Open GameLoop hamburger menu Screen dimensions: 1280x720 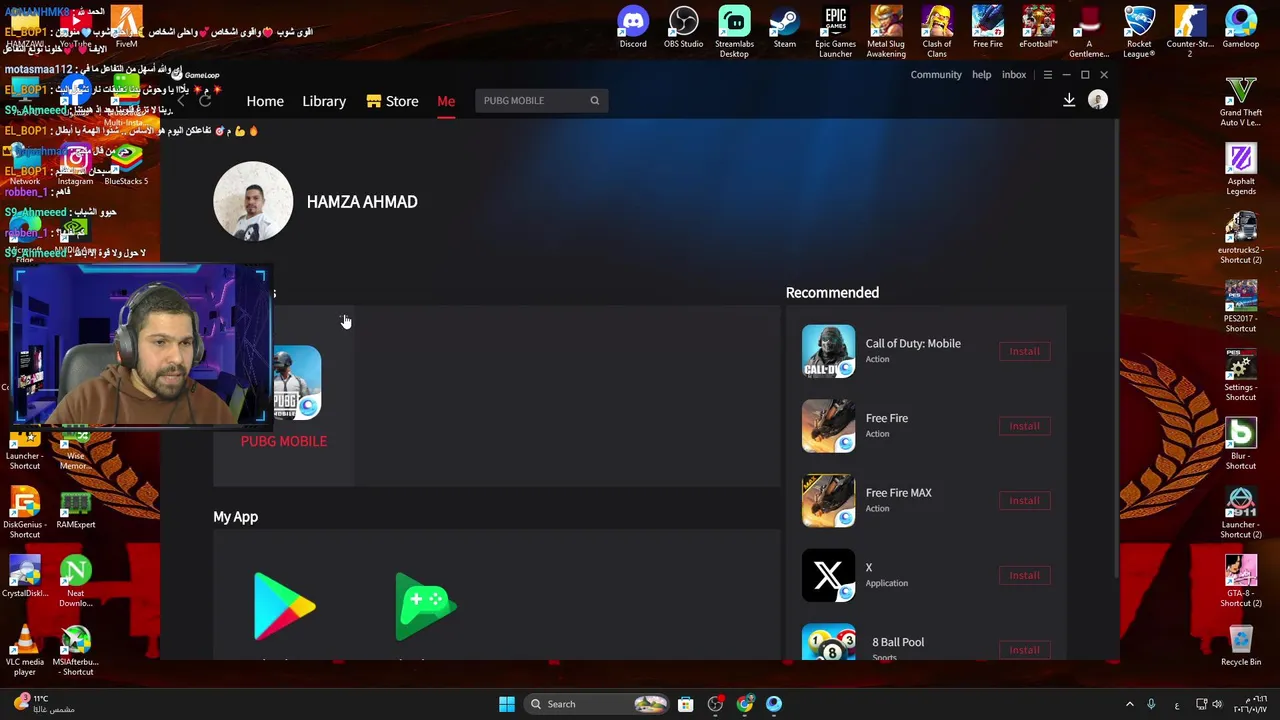pos(1048,75)
